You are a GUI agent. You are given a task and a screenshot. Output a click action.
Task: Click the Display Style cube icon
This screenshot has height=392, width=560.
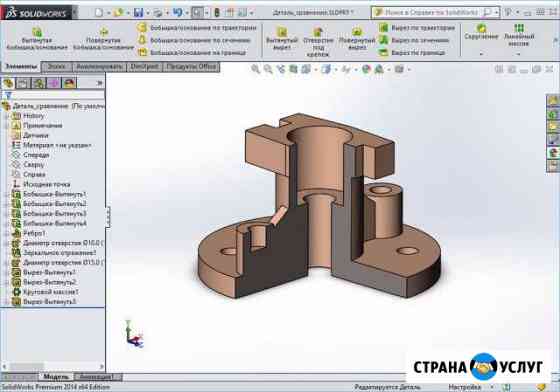326,69
